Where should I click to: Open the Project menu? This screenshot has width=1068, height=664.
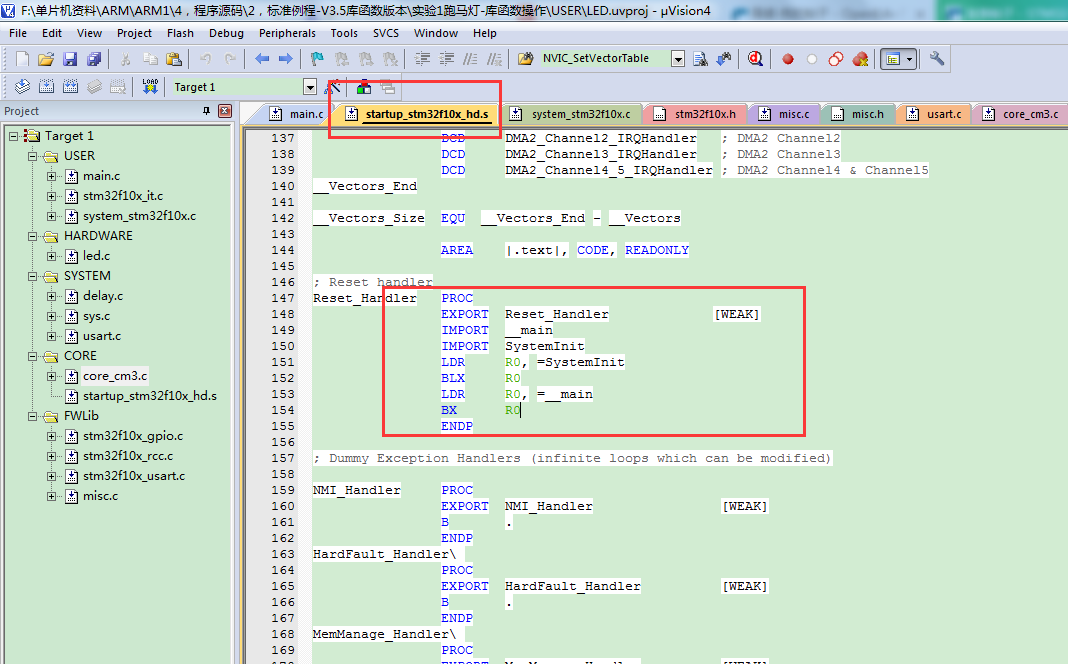pyautogui.click(x=134, y=33)
